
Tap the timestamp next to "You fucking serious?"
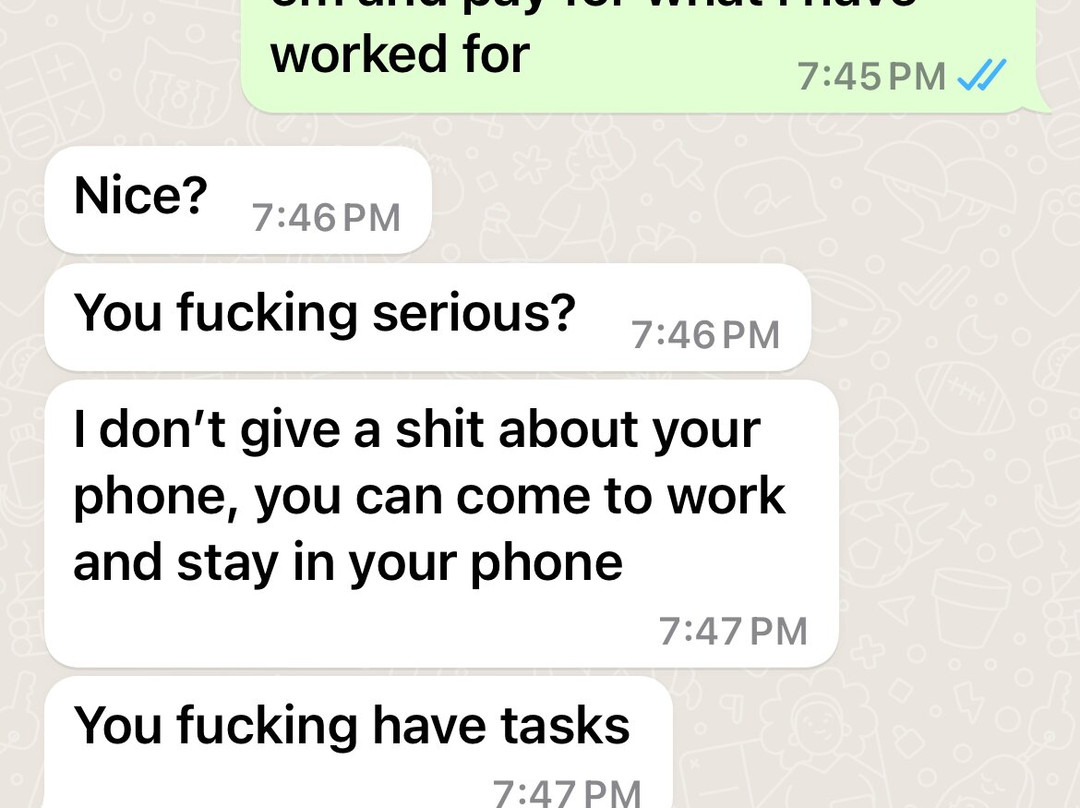pos(705,335)
